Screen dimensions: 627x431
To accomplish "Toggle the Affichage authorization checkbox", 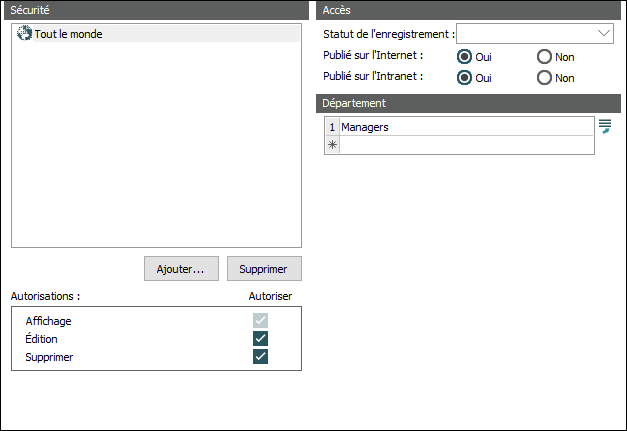I will (261, 321).
